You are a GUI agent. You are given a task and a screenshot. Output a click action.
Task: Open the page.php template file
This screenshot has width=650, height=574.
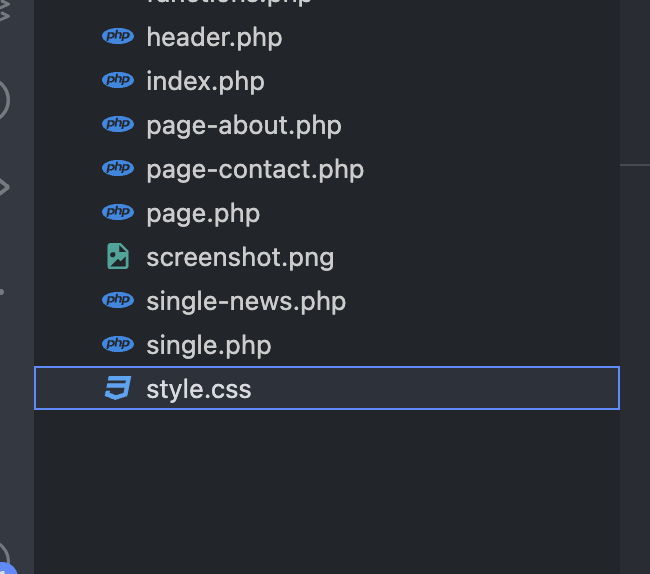coord(203,213)
